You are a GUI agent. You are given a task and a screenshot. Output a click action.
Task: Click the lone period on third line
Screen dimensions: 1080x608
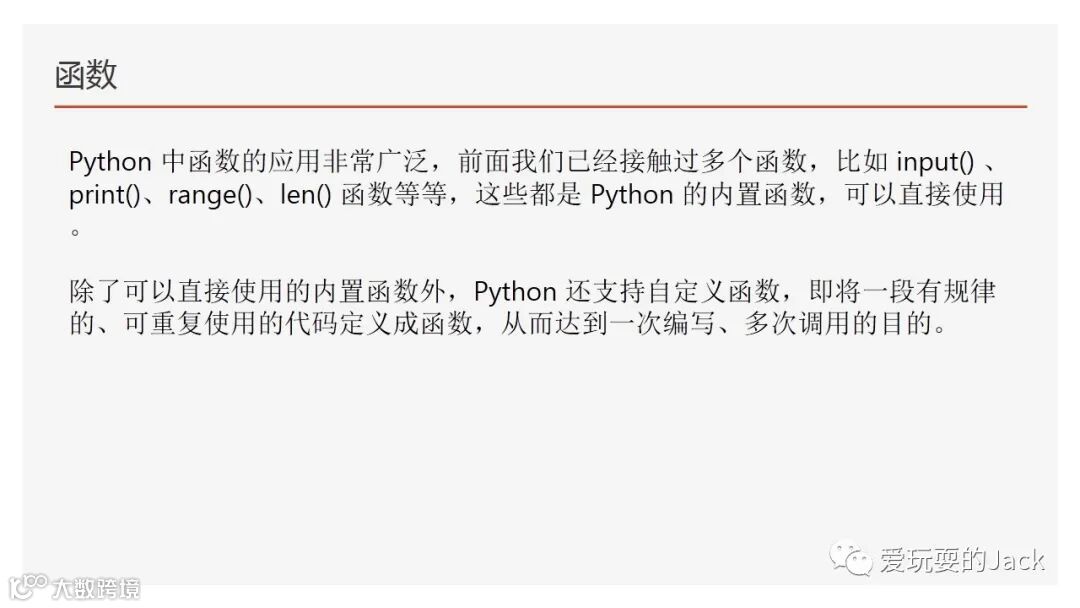coord(75,232)
